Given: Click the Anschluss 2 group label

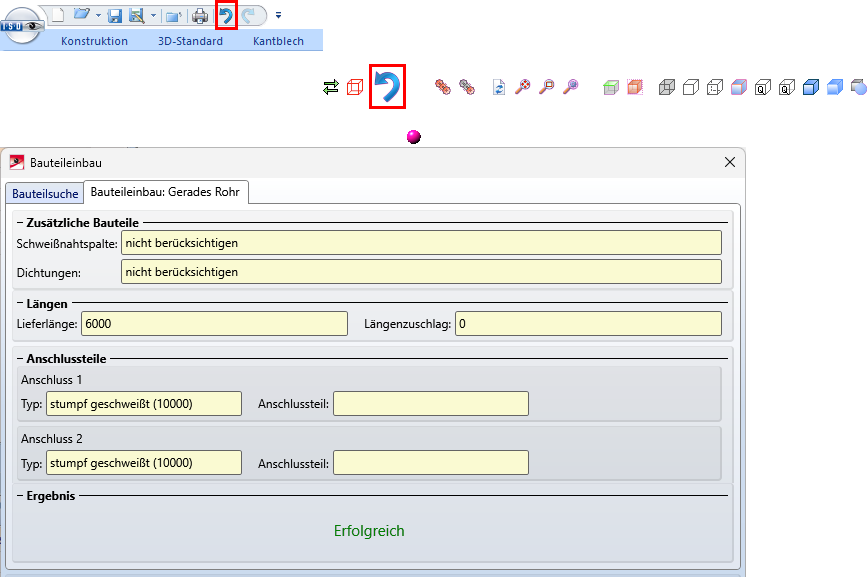Looking at the screenshot, I should [51, 439].
